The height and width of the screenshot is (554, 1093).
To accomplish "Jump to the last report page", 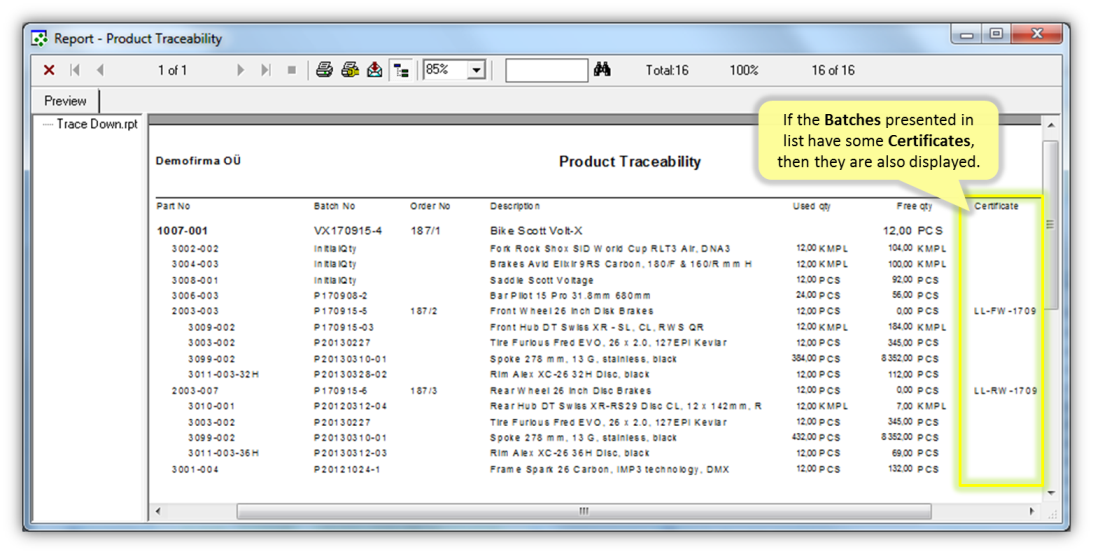I will coord(265,70).
